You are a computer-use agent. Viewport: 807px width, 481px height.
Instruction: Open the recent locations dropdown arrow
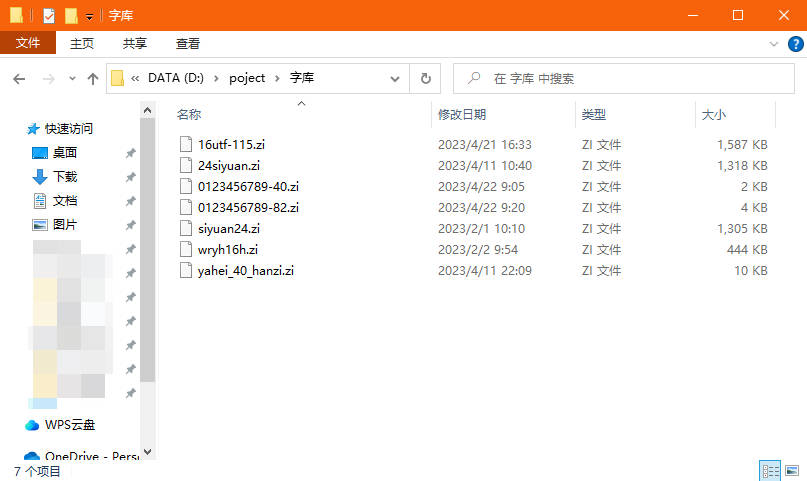(x=72, y=79)
